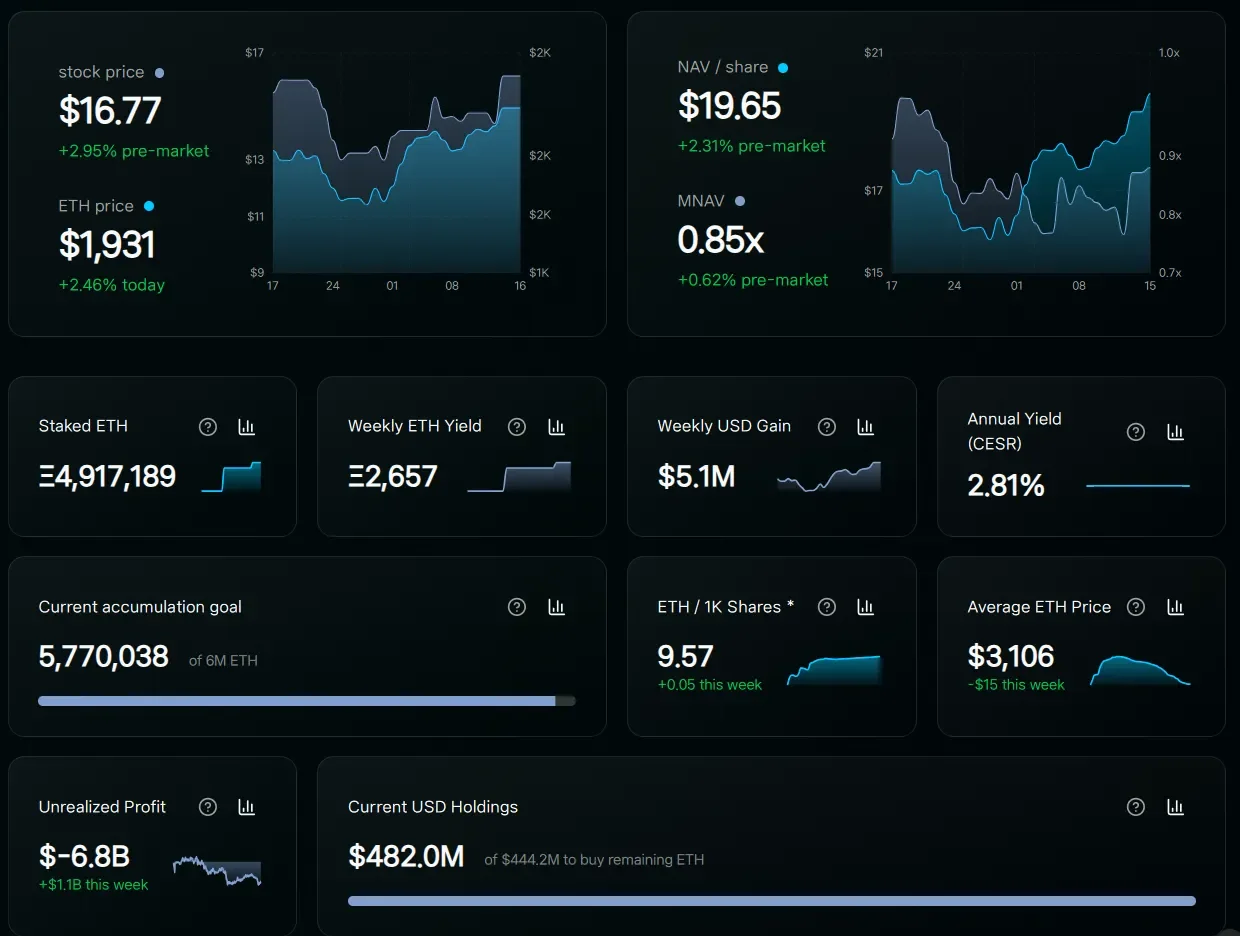Screen dimensions: 1240x936
Task: Click help icon on Weekly ETH Yield
Action: point(517,427)
